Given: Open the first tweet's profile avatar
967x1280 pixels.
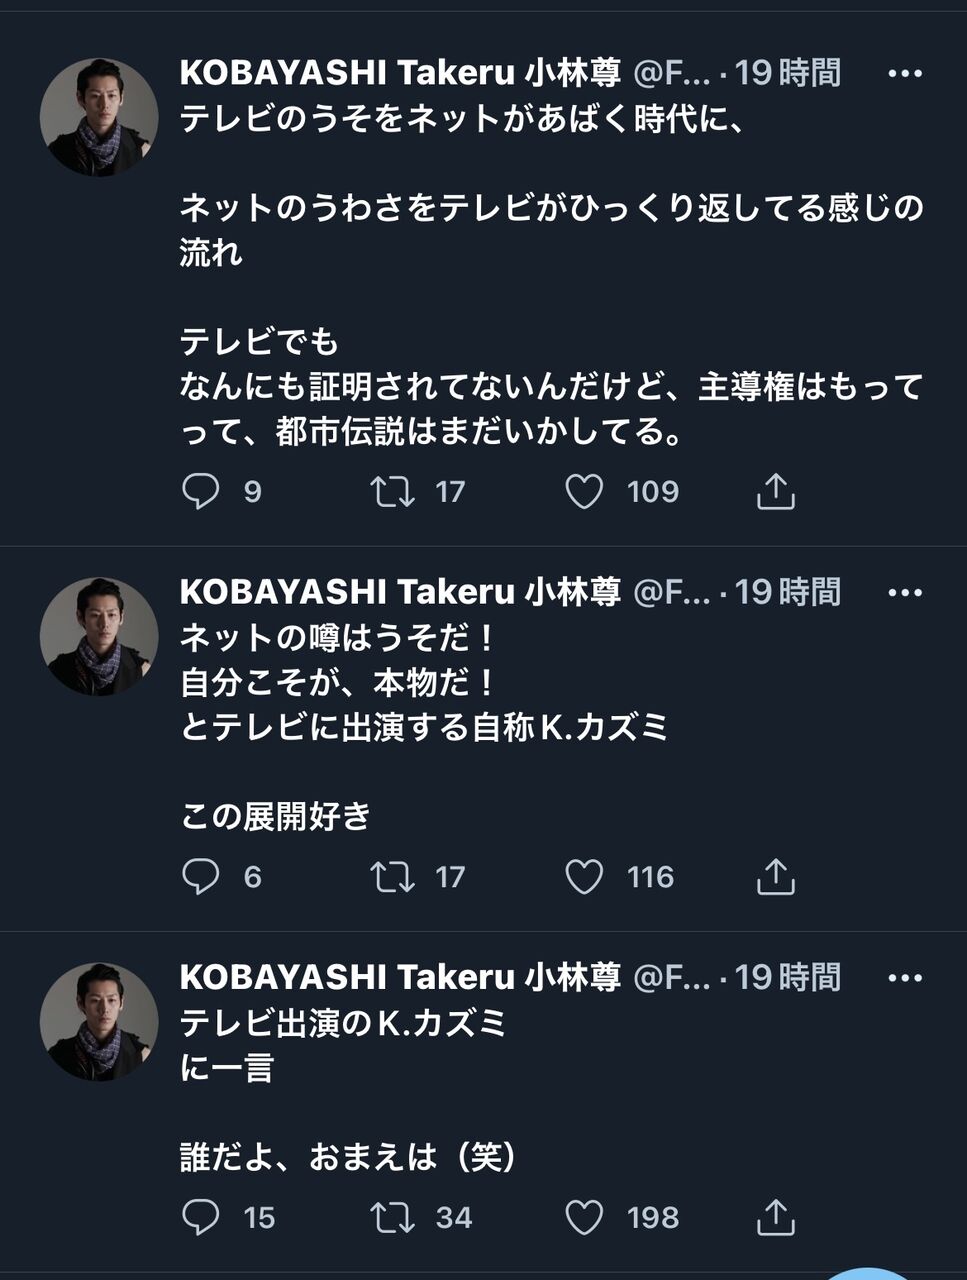Looking at the screenshot, I should click(x=99, y=117).
